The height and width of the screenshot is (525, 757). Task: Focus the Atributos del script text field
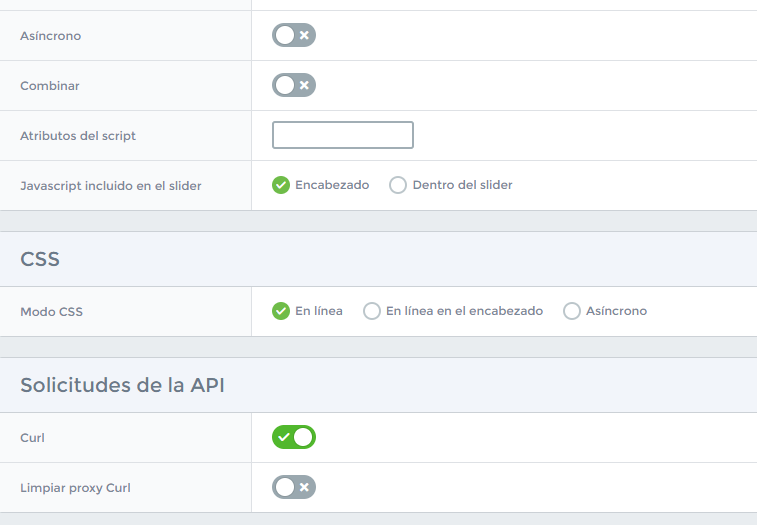tap(343, 135)
